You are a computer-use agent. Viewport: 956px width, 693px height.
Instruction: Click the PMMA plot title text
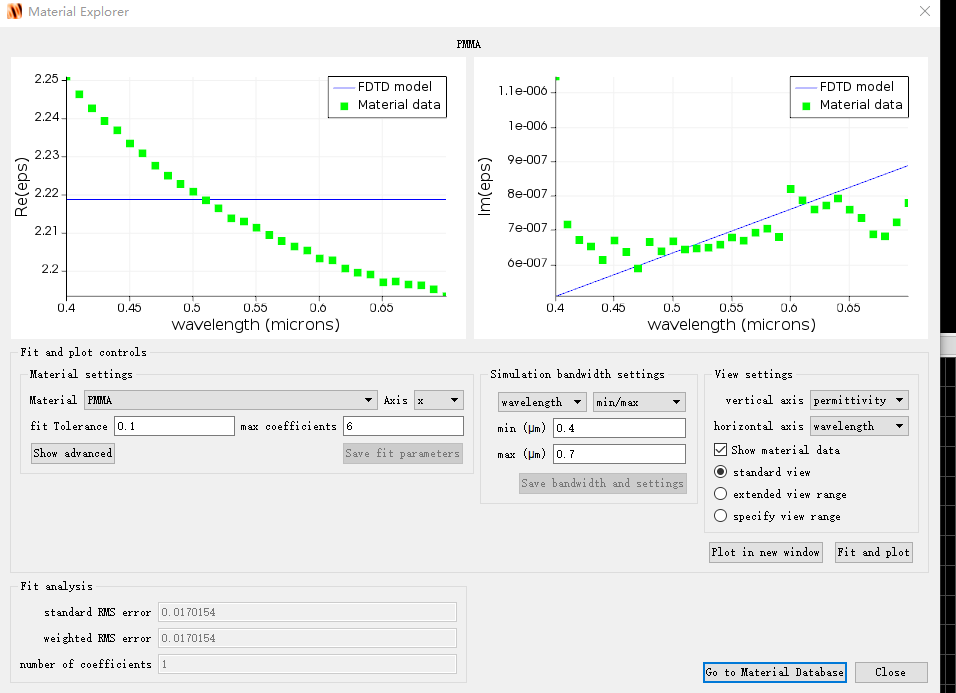468,44
